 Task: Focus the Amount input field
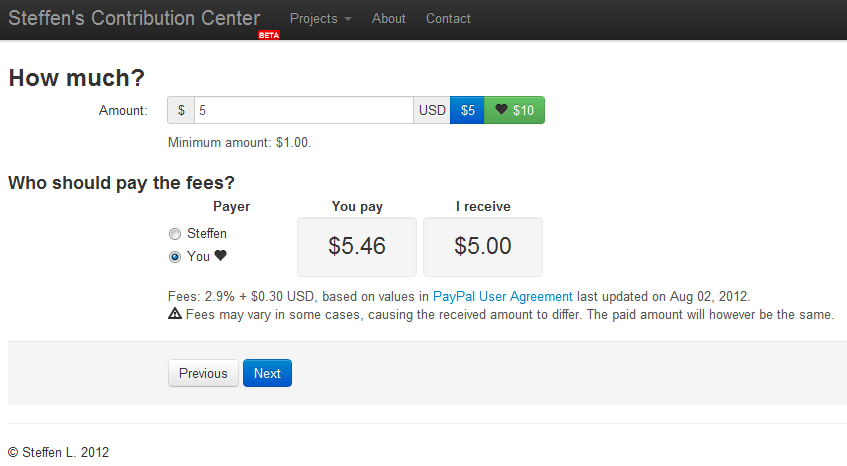coord(303,110)
